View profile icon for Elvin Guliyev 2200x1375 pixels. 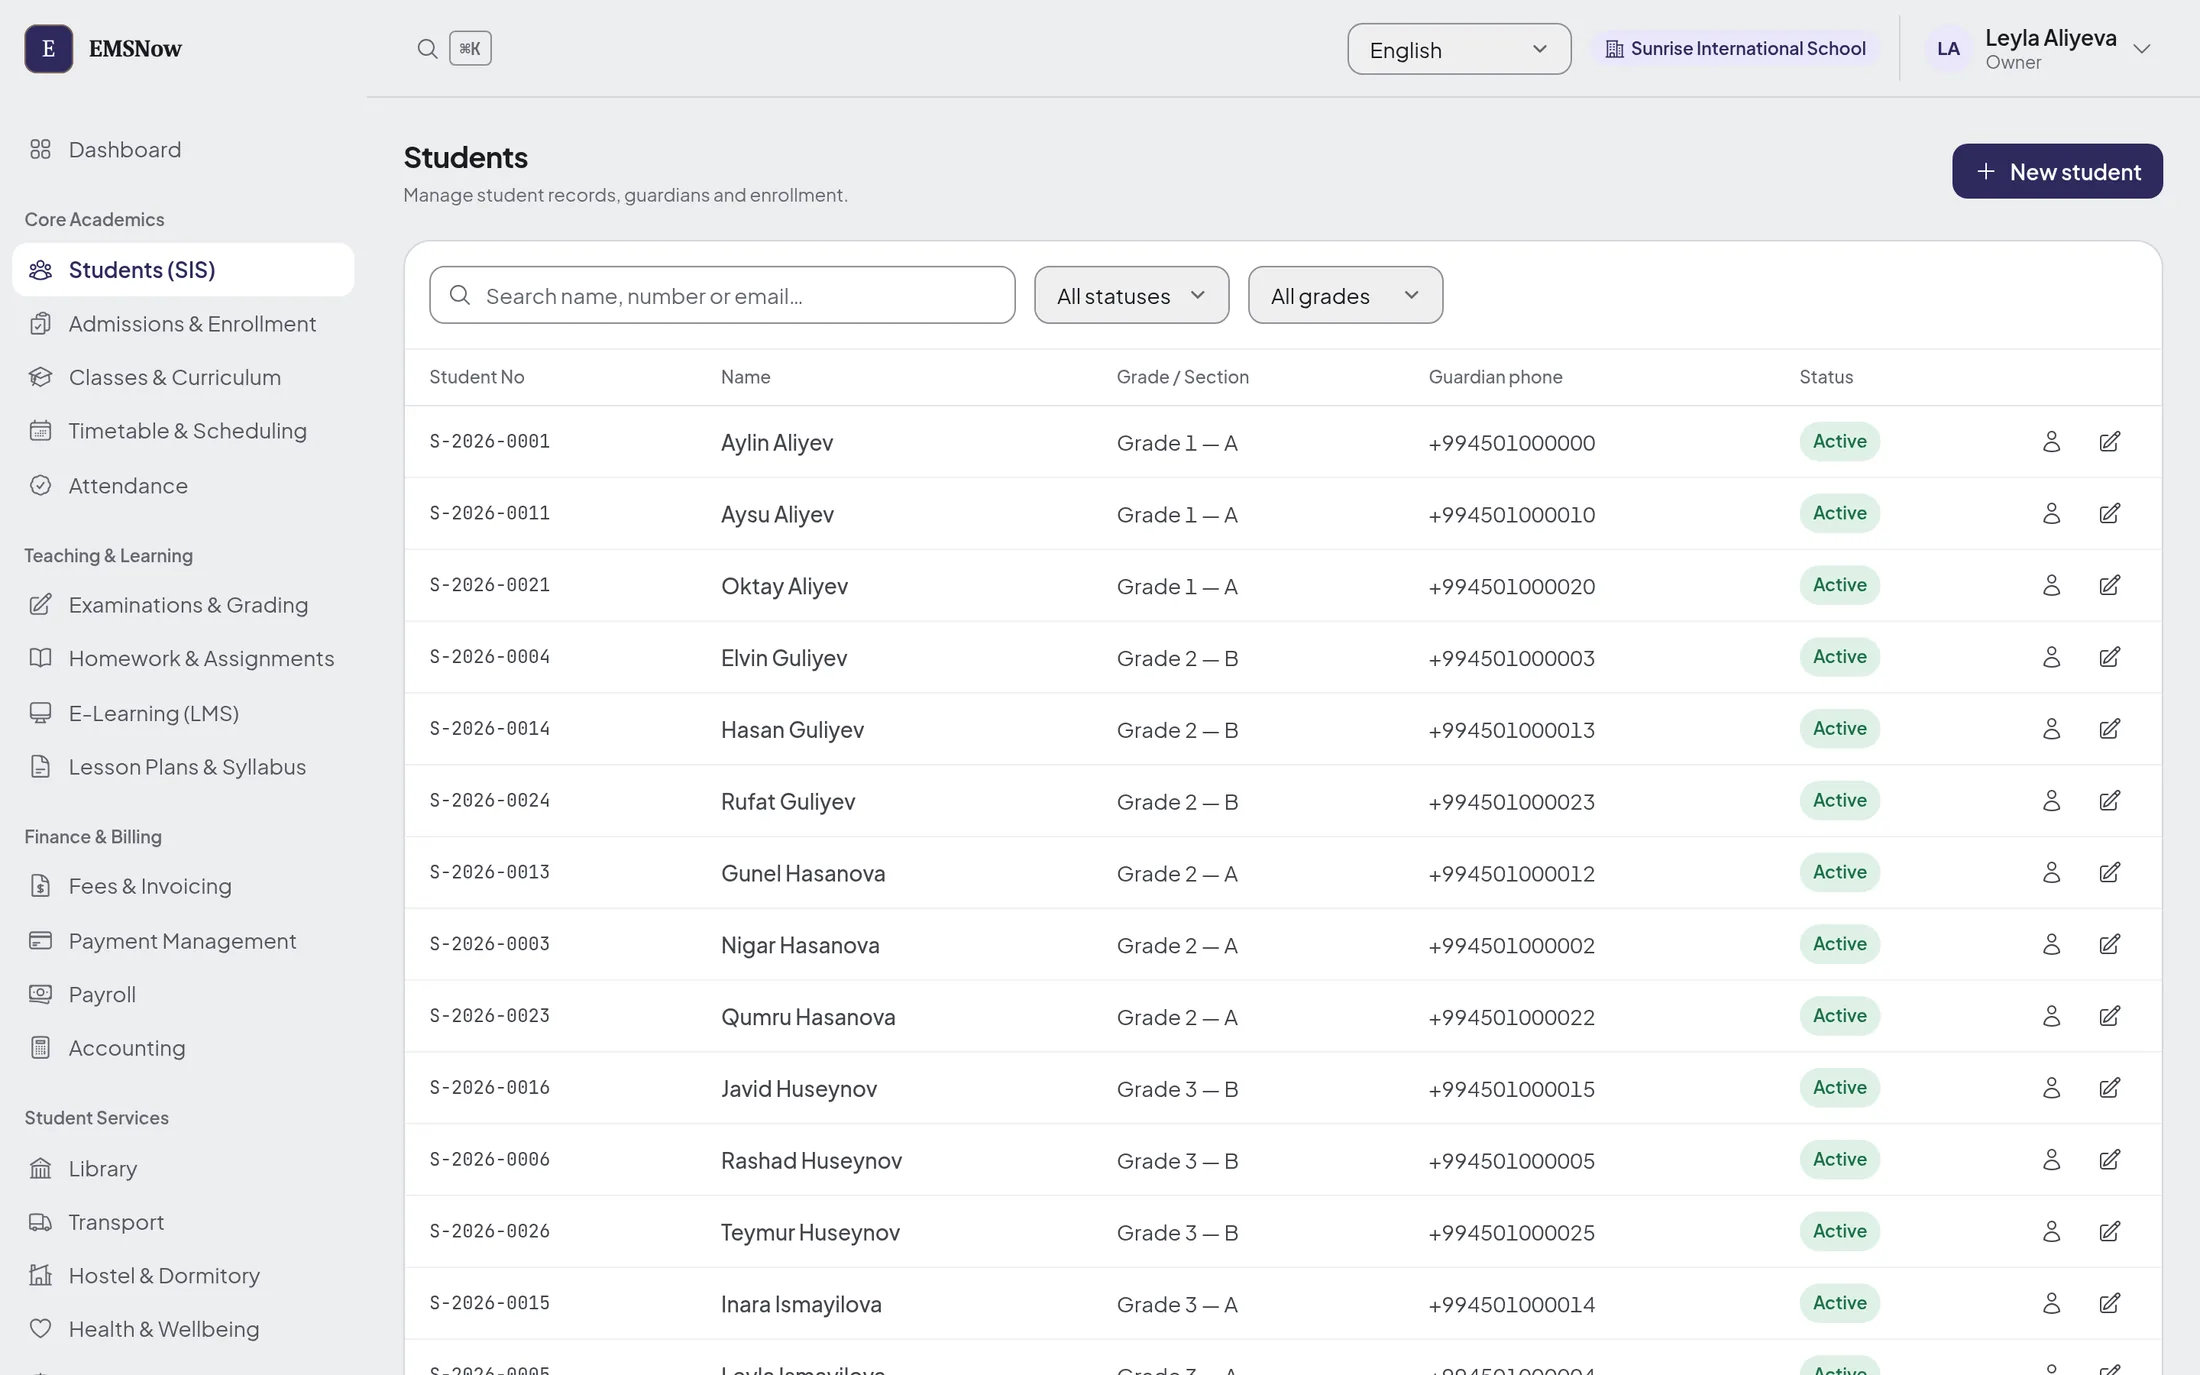(2051, 657)
